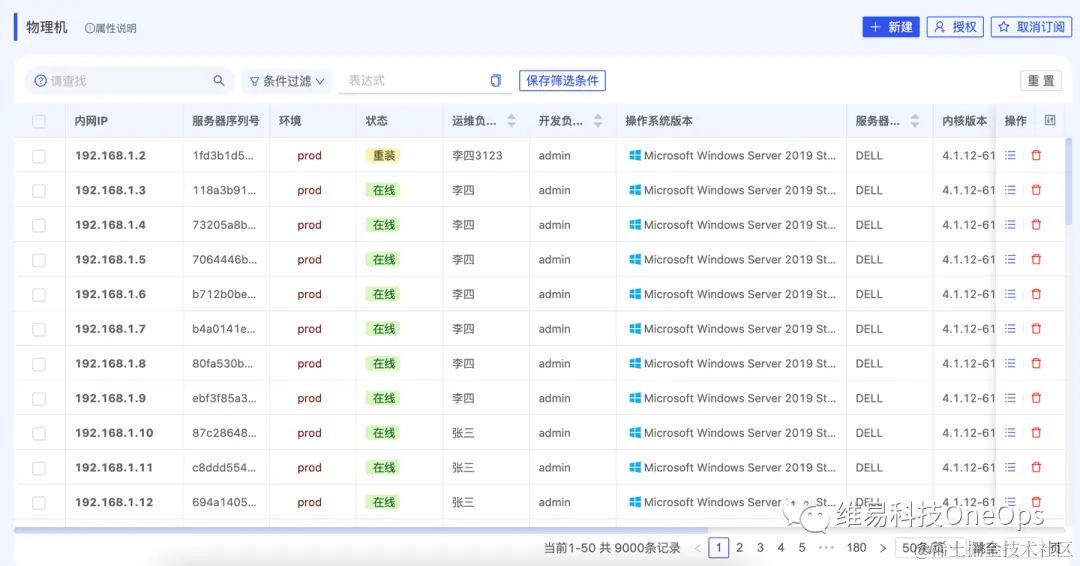The width and height of the screenshot is (1080, 566).
Task: Delete the 192.168.1.11 row via trash icon
Action: pyautogui.click(x=1036, y=468)
